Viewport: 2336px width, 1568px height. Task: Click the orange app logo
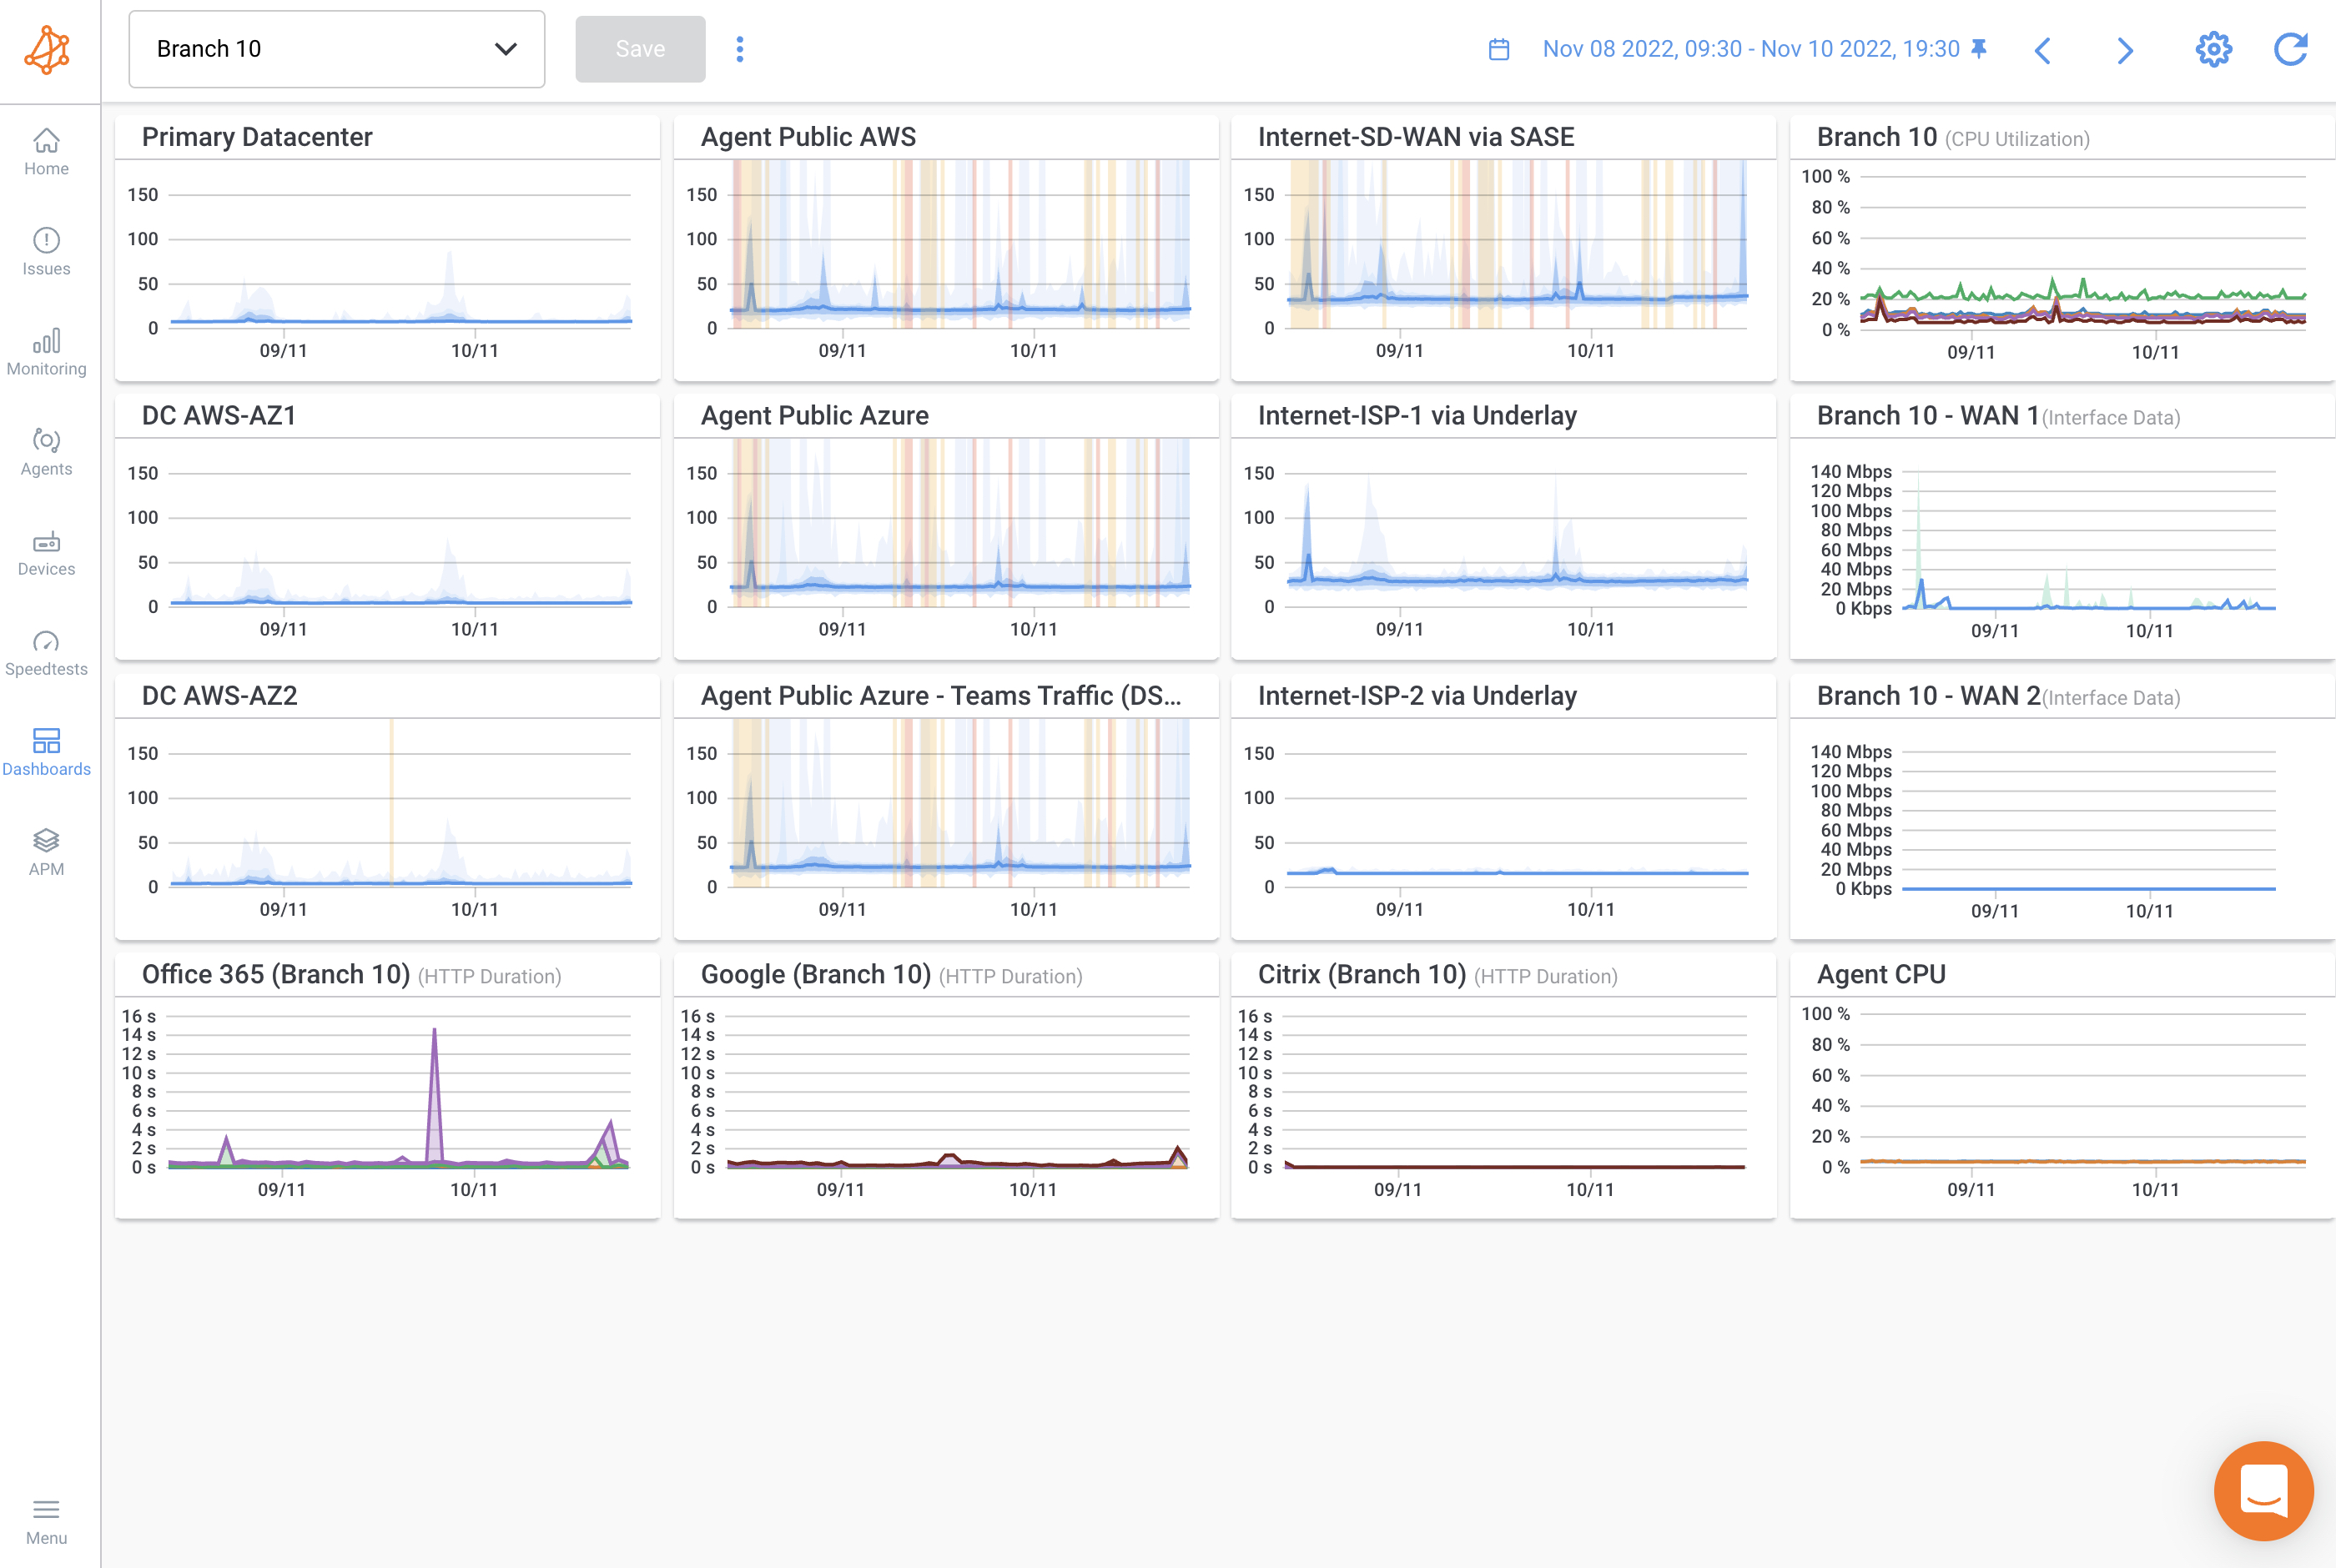coord(48,48)
